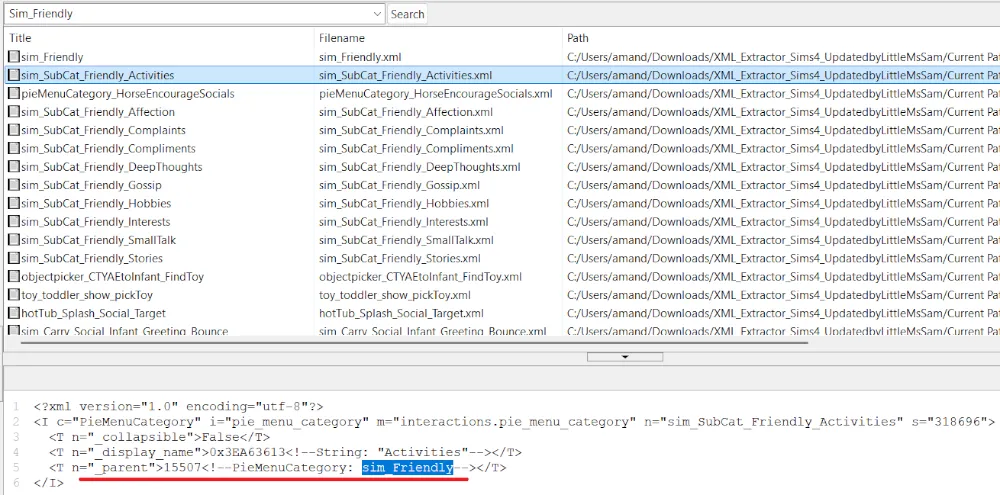Click file icon next to sim_SubCat_Friendly_Hobbies
This screenshot has height=495, width=1000.
(13, 203)
